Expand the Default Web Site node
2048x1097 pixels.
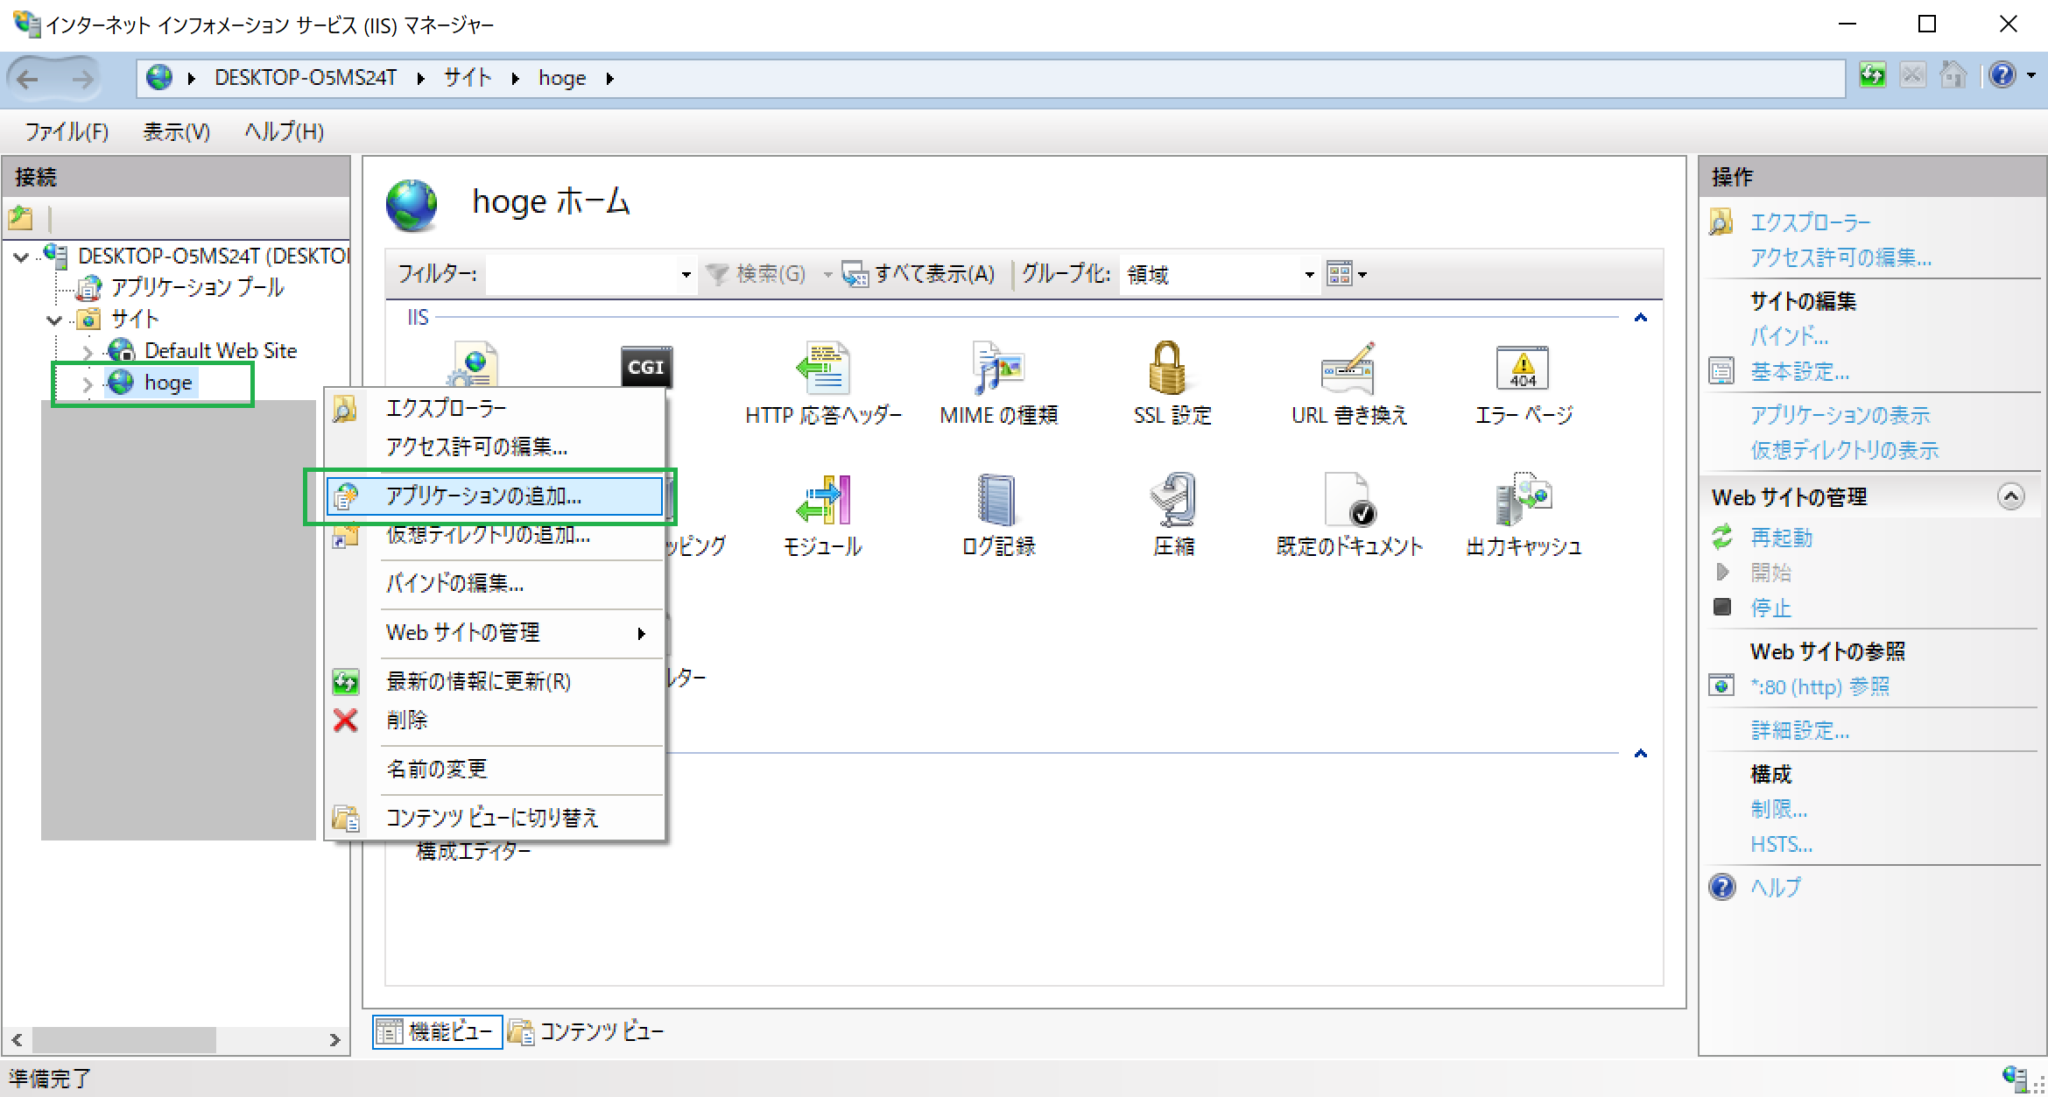click(88, 351)
